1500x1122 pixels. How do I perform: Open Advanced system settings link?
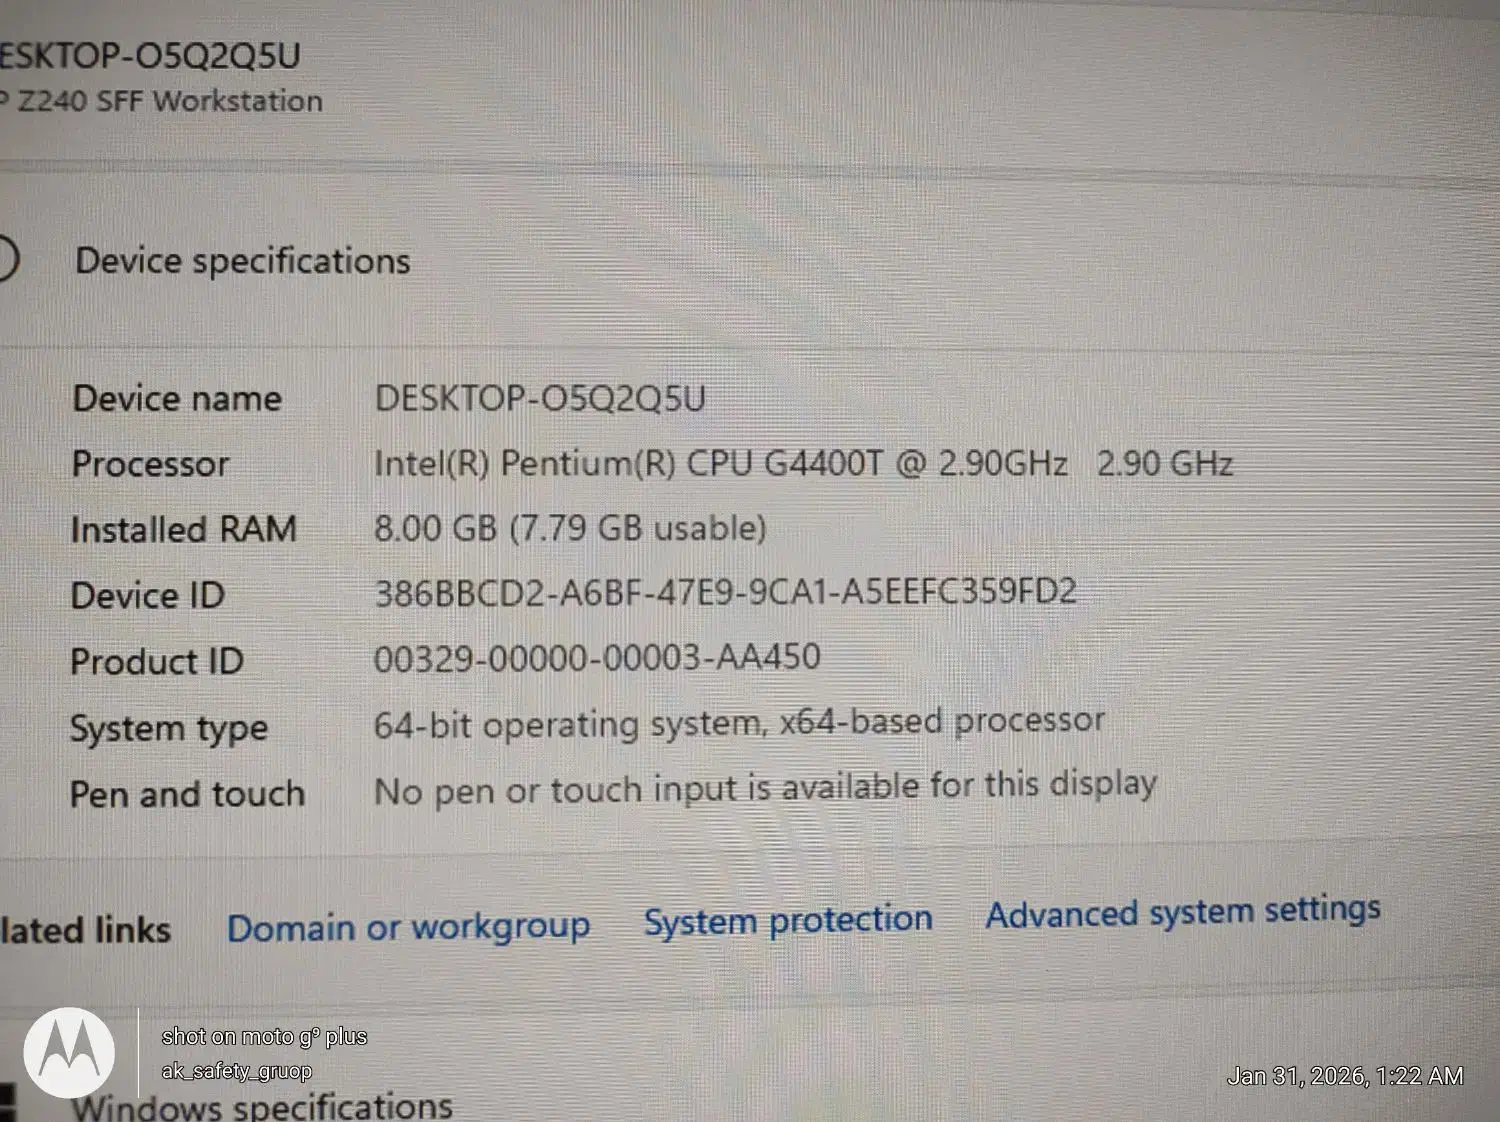coord(1183,912)
